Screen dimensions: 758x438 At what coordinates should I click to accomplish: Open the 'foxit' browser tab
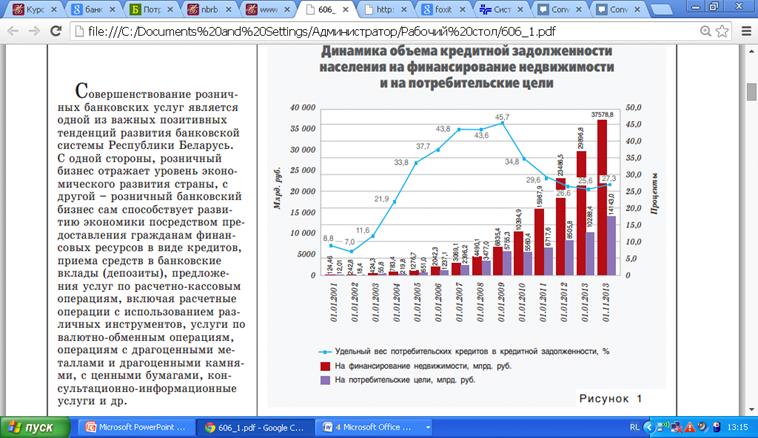pos(438,9)
